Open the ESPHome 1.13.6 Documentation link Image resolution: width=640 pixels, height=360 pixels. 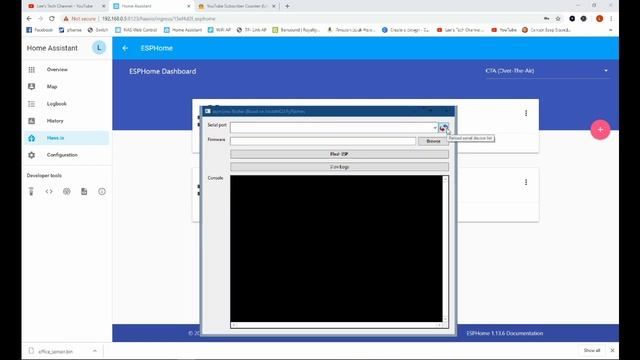click(504, 333)
